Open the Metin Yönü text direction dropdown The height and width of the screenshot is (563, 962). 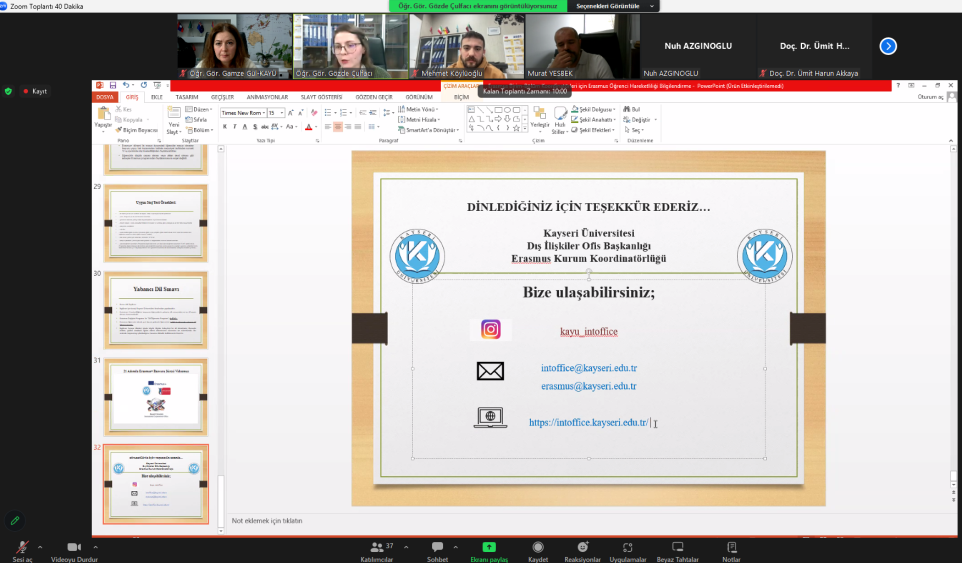[x=418, y=109]
